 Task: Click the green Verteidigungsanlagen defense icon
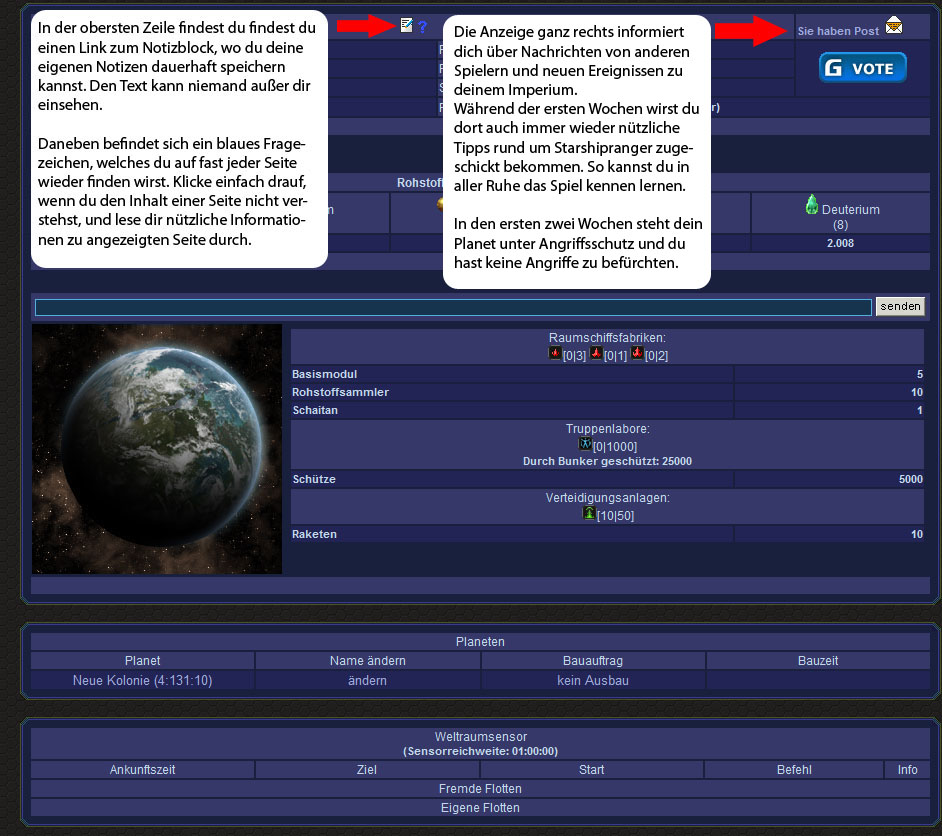point(589,513)
